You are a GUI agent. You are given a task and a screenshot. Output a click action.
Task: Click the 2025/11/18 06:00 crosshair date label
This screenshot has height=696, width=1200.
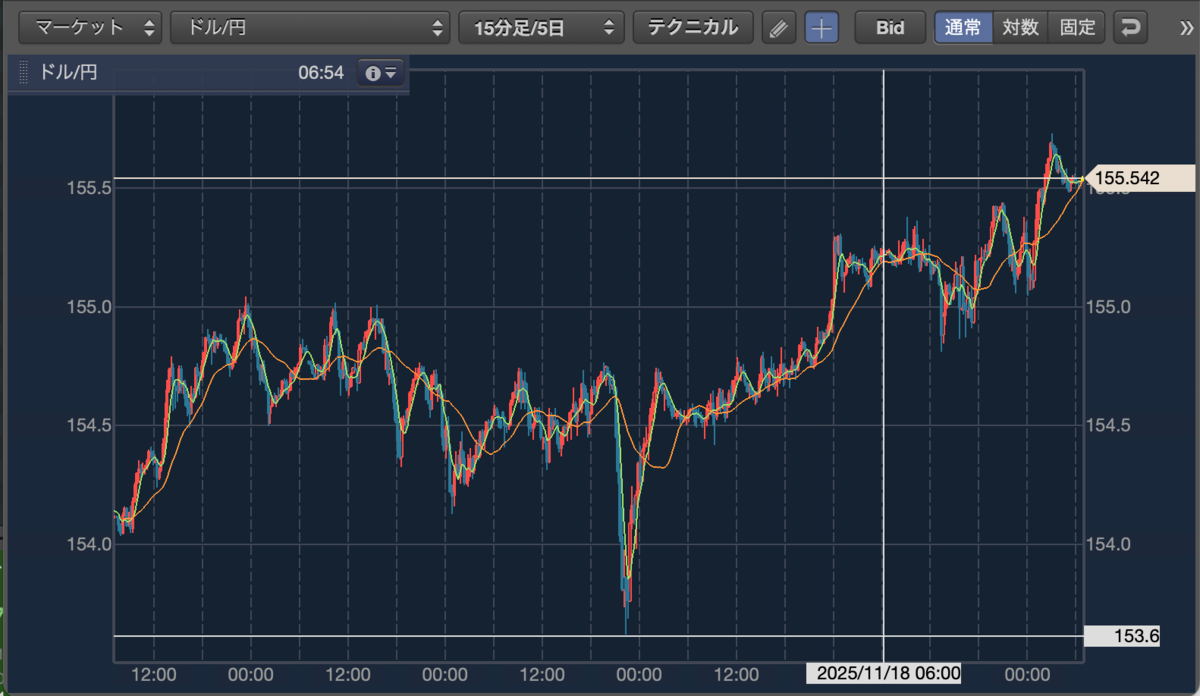point(884,674)
